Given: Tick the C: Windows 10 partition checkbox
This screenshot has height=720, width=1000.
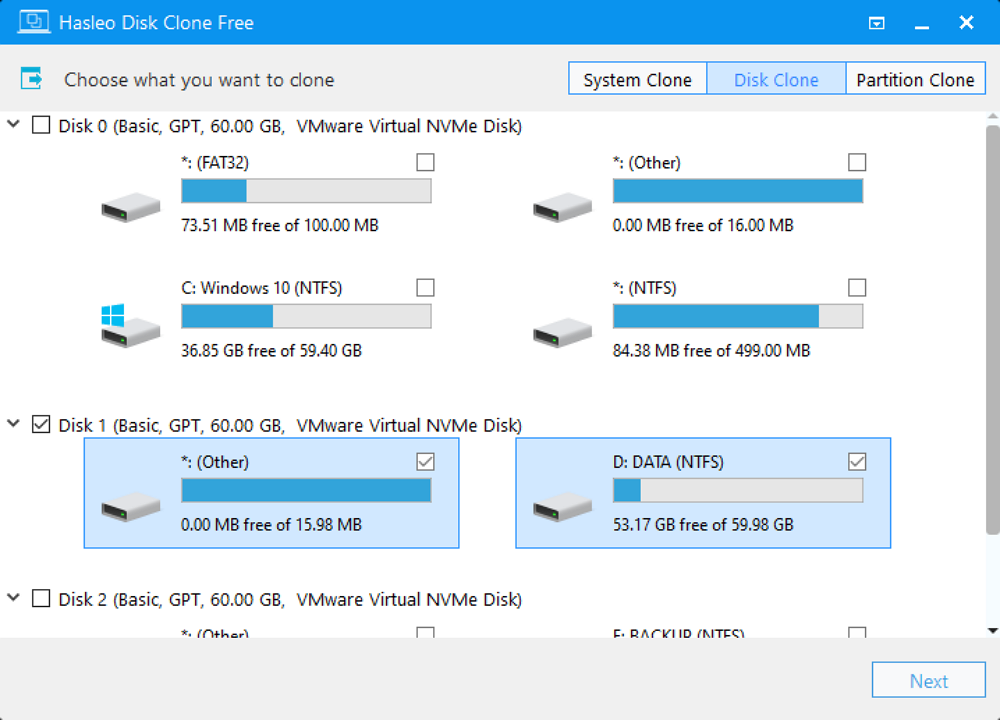Looking at the screenshot, I should (425, 288).
